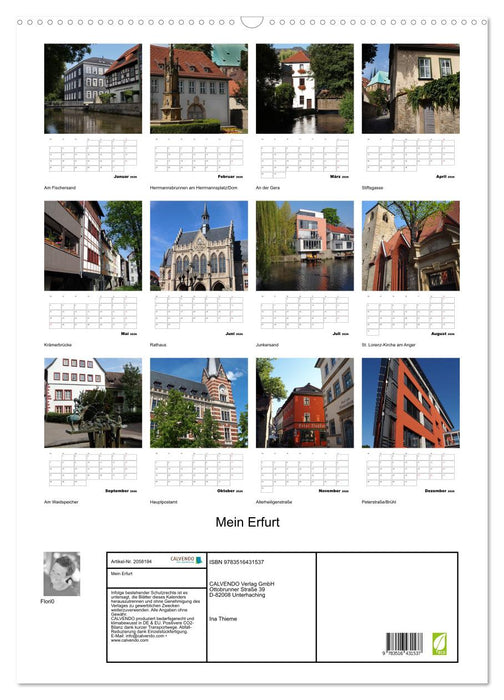Click the 'März' month label
Image resolution: width=504 pixels, height=700 pixels.
(335, 177)
